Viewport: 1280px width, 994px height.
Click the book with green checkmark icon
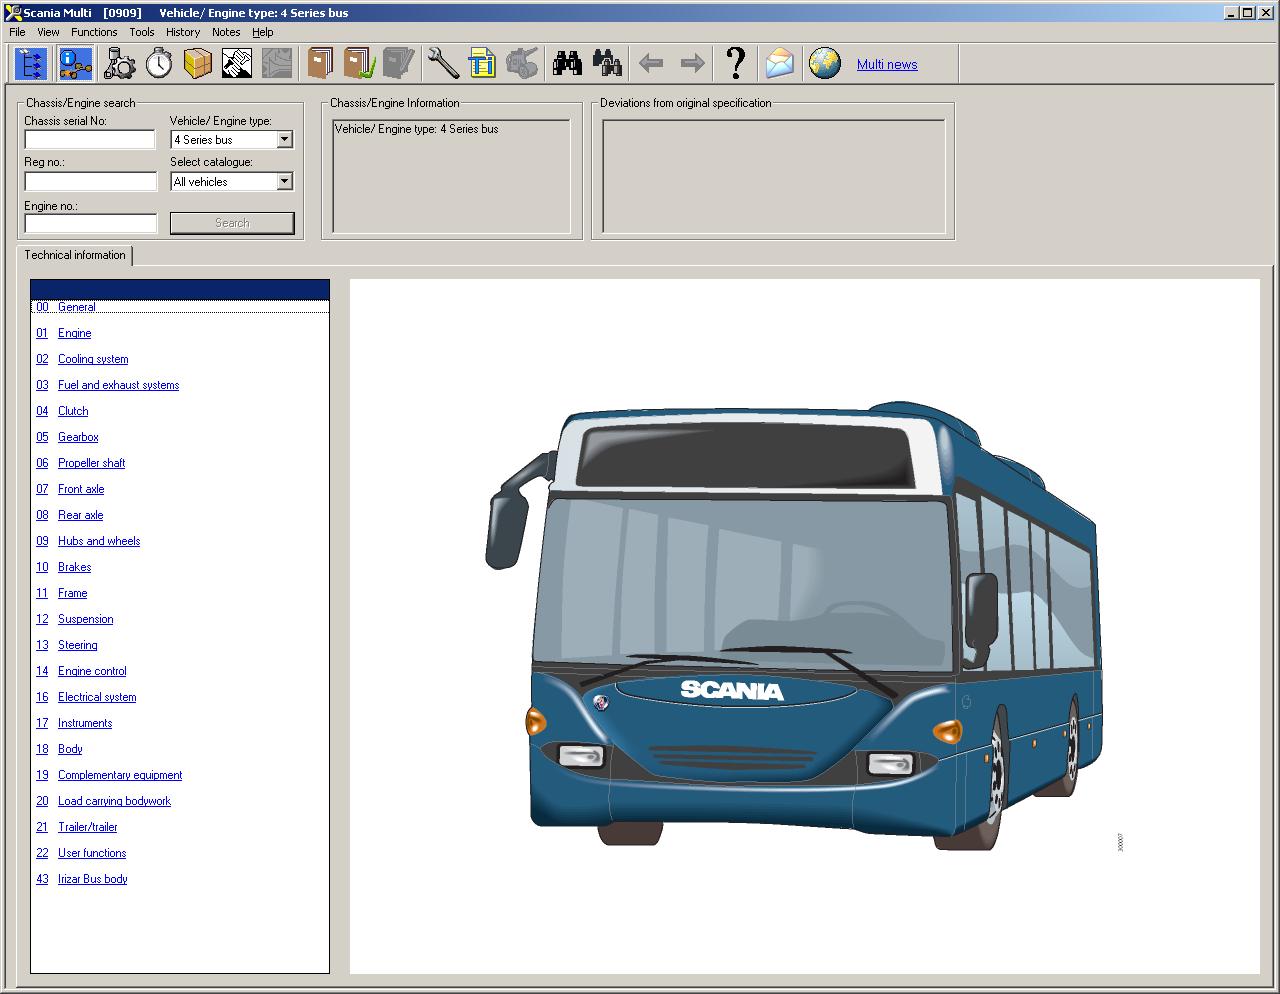(359, 64)
